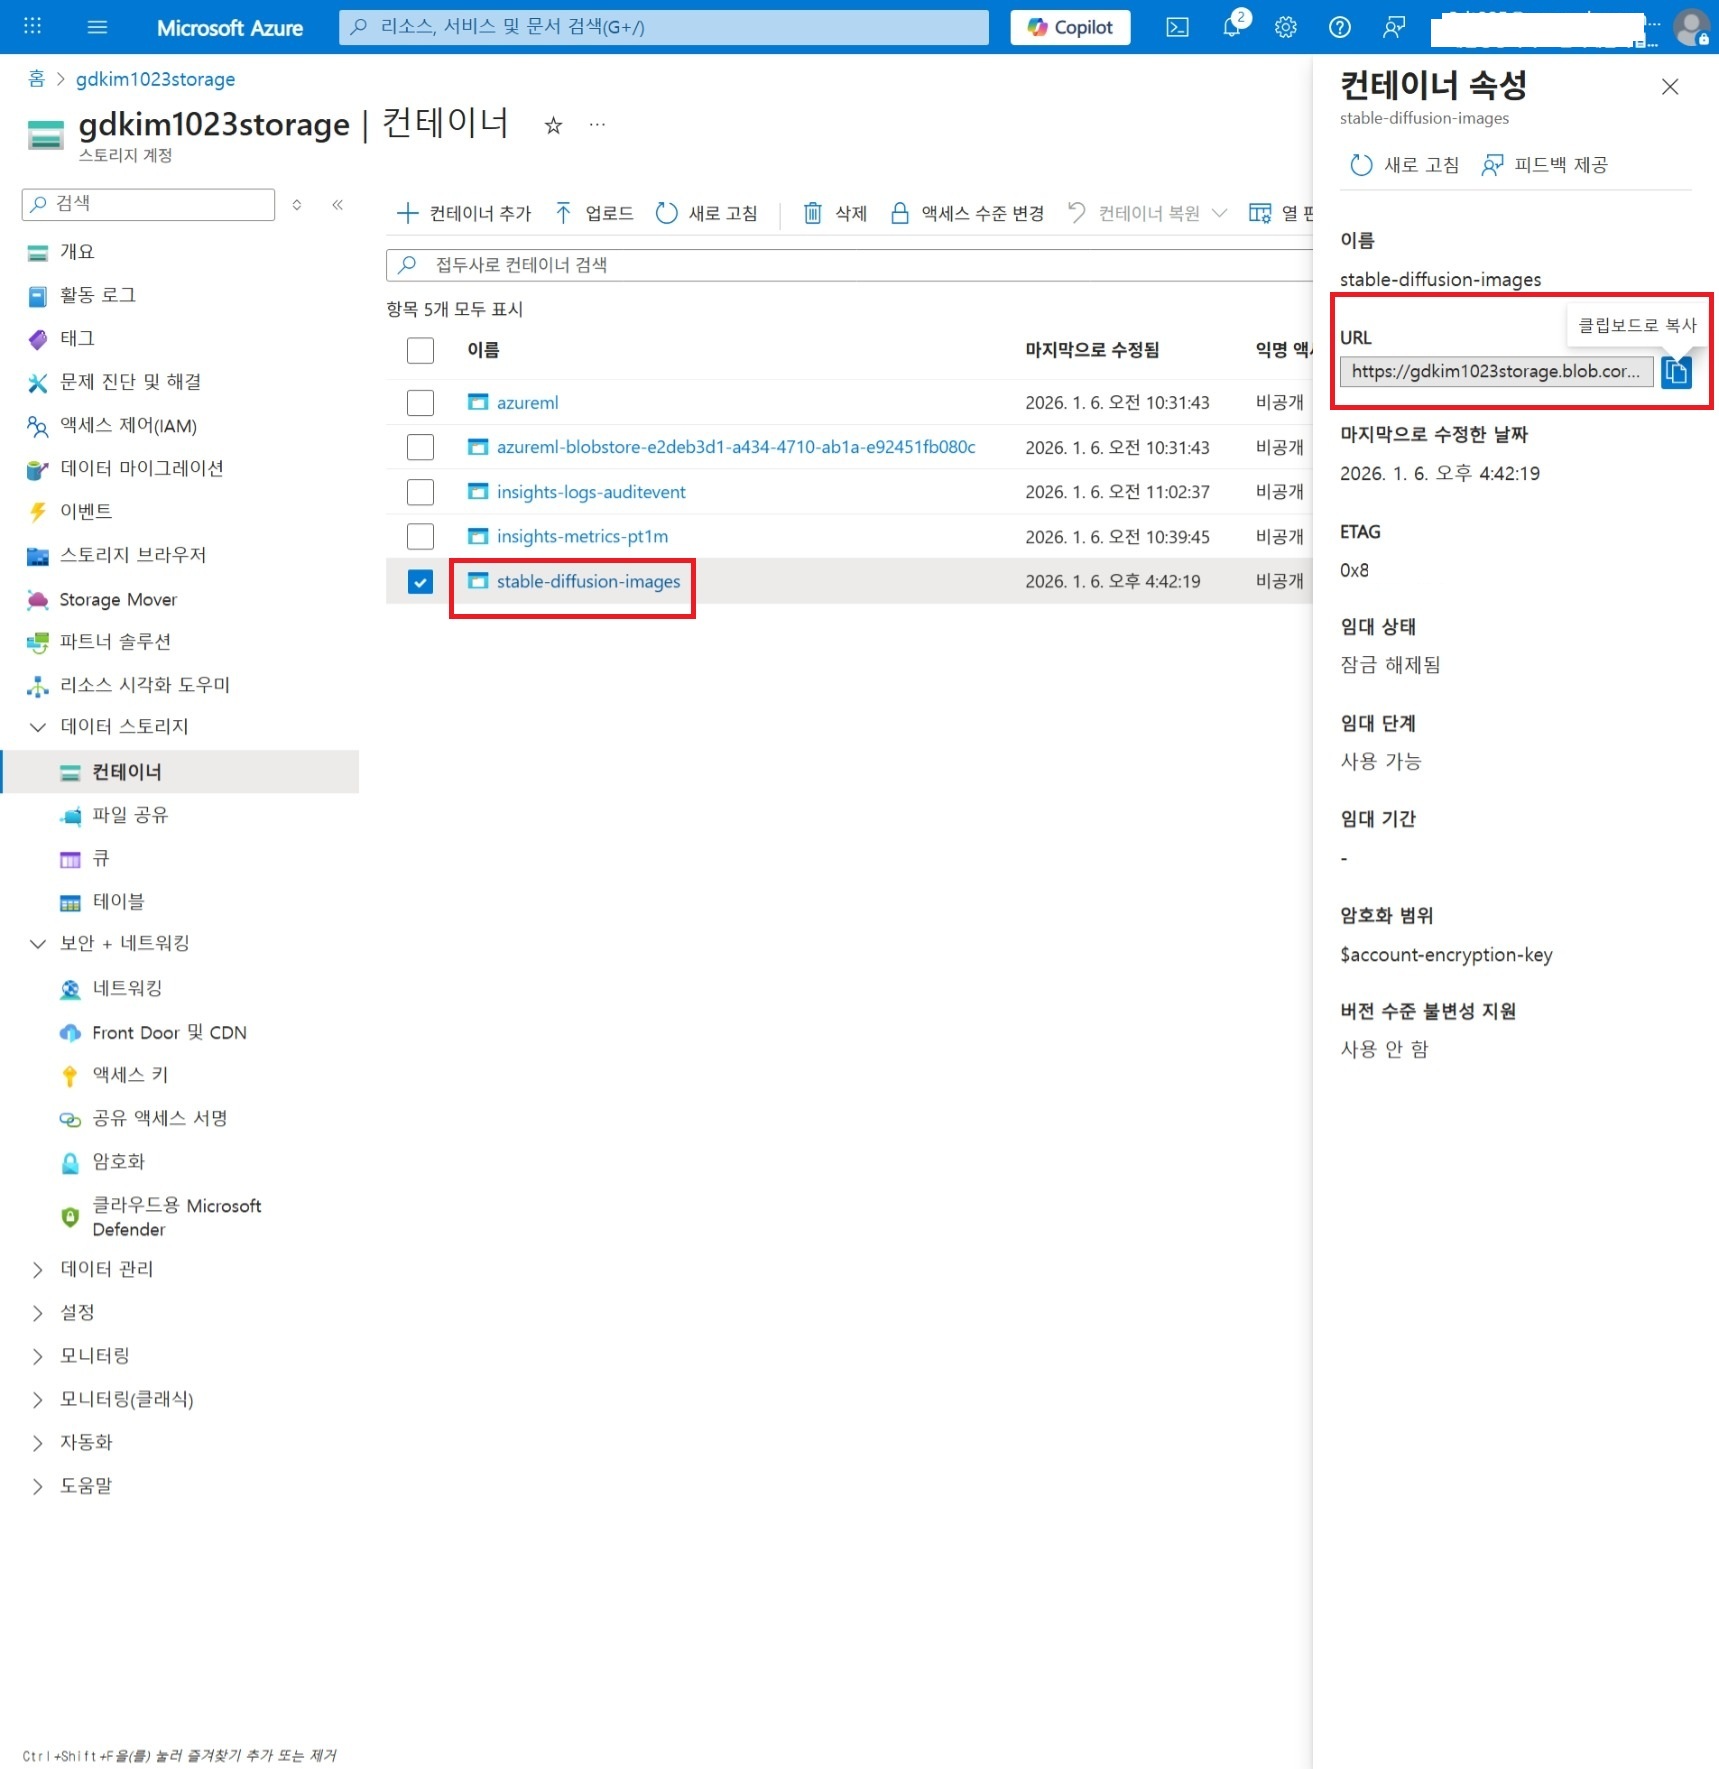This screenshot has width=1719, height=1769.
Task: Click the user account avatar
Action: click(1691, 27)
